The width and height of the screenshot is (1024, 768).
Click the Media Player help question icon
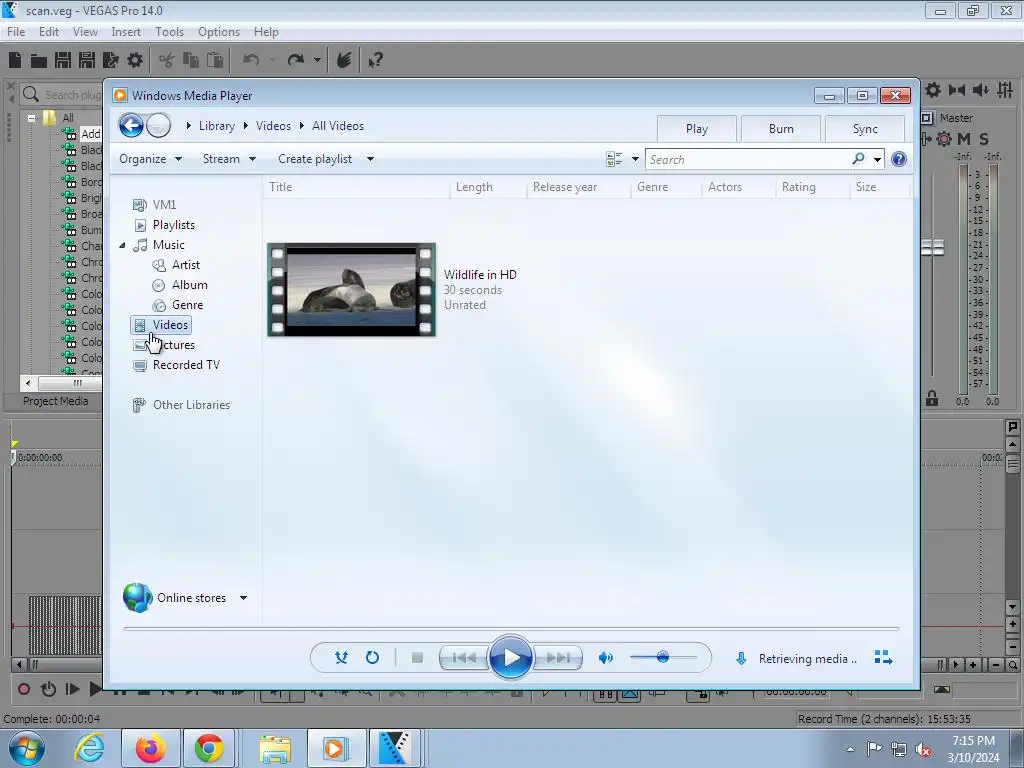(899, 159)
